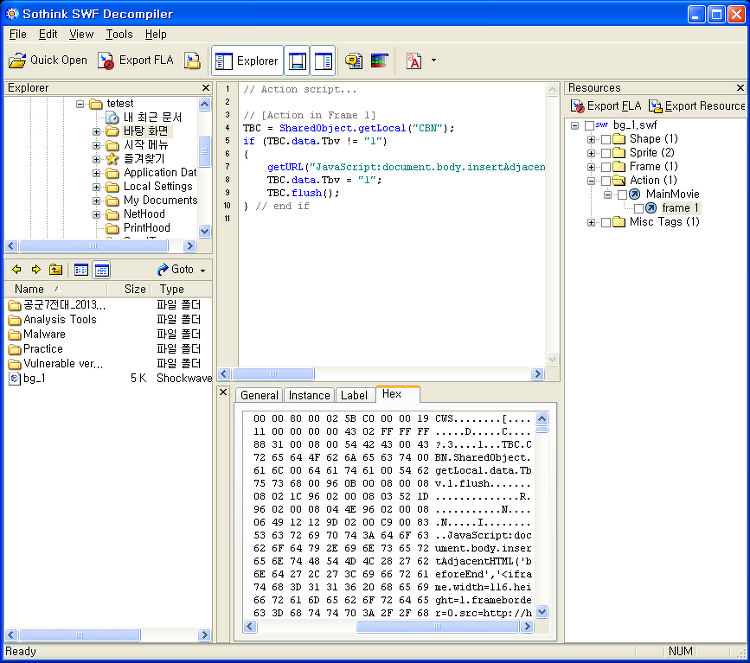
Task: Switch to details view icon
Action: pyautogui.click(x=101, y=270)
